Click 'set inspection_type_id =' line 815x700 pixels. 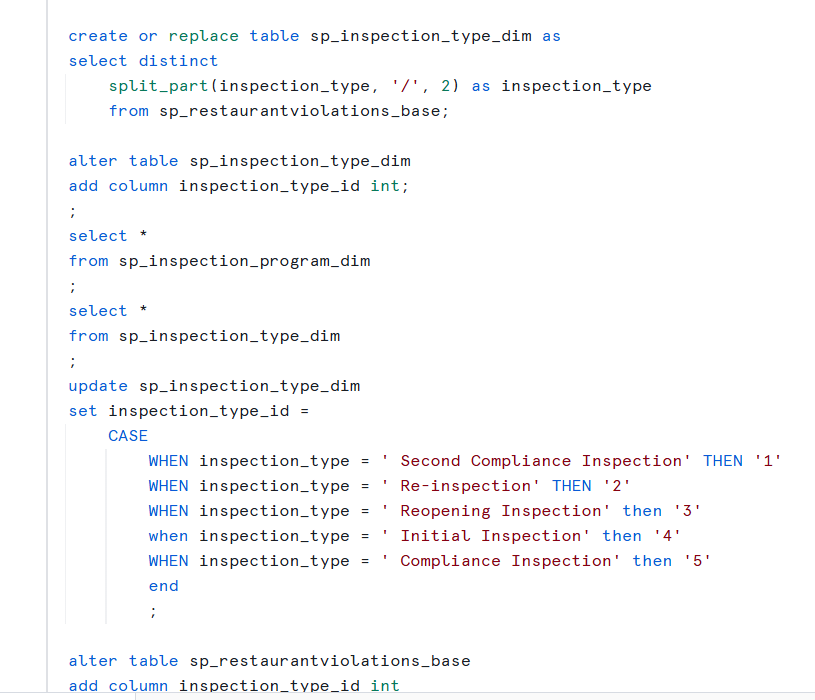pyautogui.click(x=189, y=411)
